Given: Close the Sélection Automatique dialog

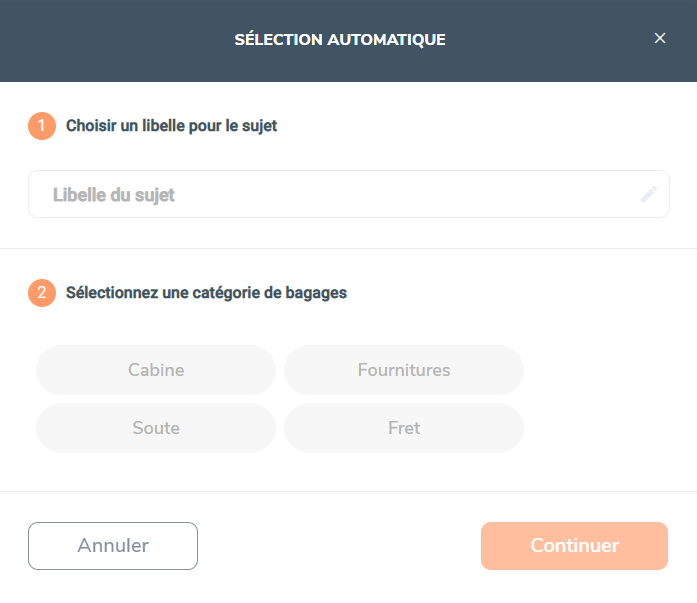Looking at the screenshot, I should click(660, 38).
